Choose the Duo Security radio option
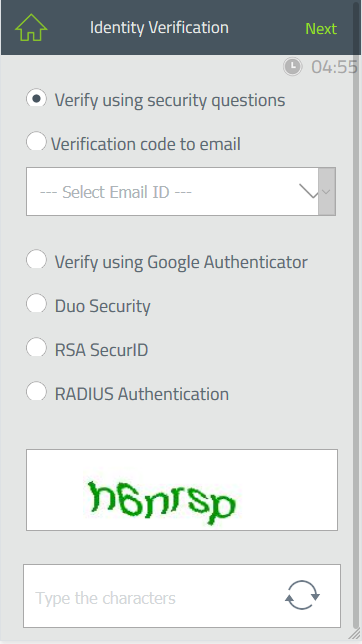 (36, 304)
